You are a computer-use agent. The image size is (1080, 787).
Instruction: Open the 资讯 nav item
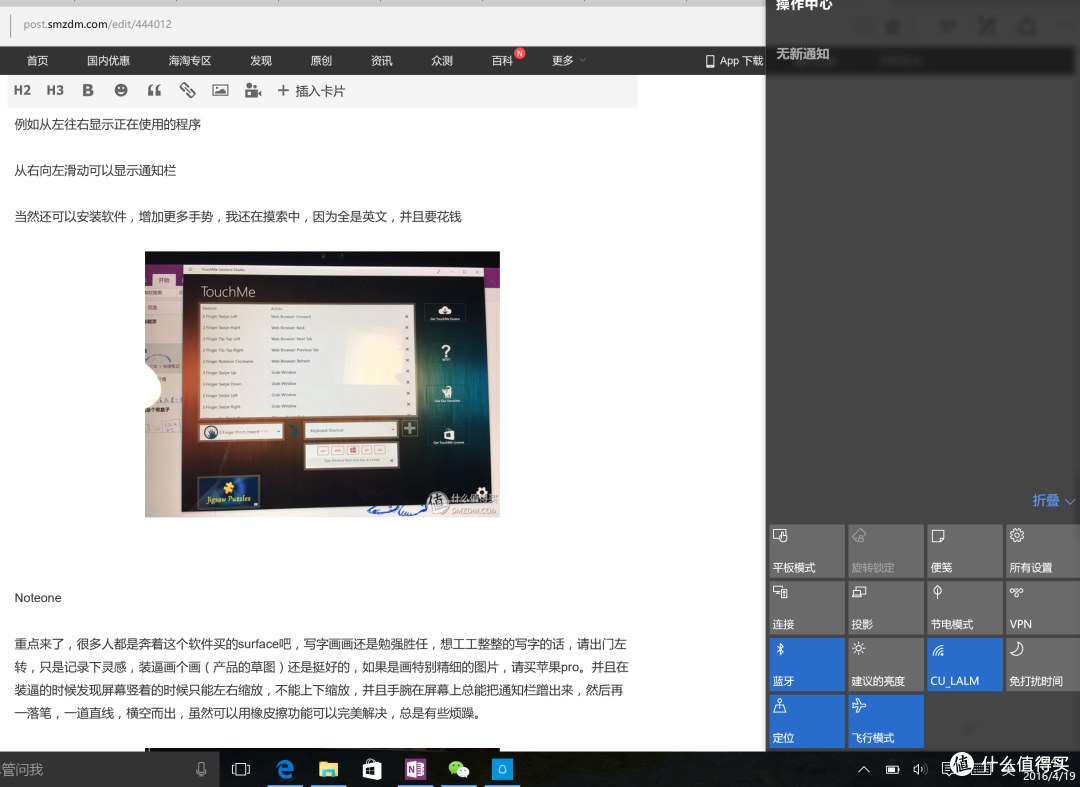382,61
